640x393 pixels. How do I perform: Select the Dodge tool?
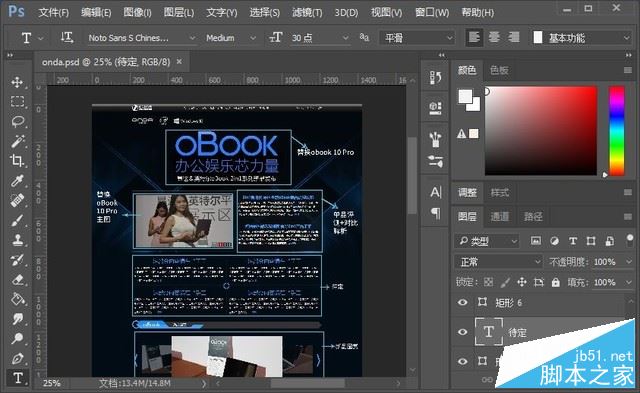[17, 338]
